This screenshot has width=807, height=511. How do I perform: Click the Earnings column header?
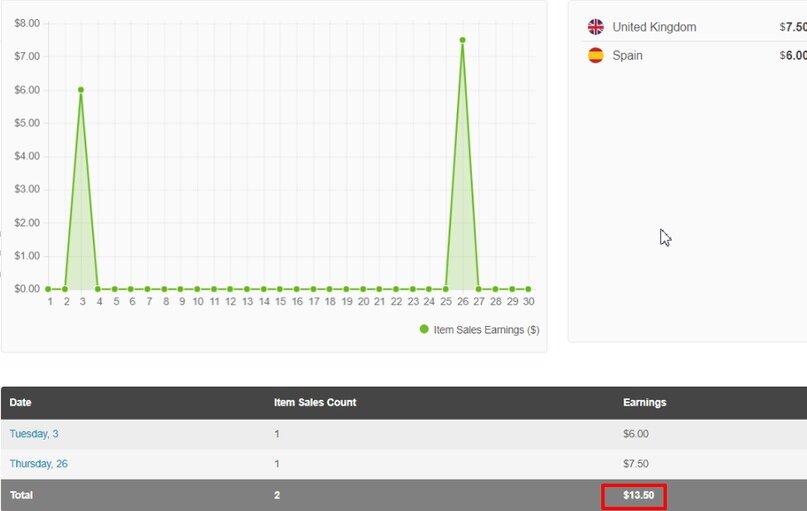pyautogui.click(x=644, y=402)
